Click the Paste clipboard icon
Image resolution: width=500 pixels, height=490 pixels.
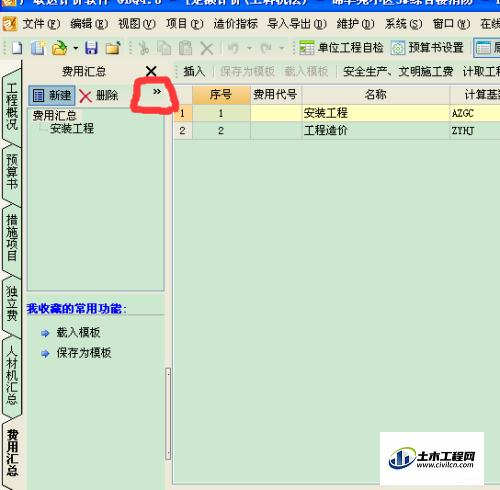185,48
